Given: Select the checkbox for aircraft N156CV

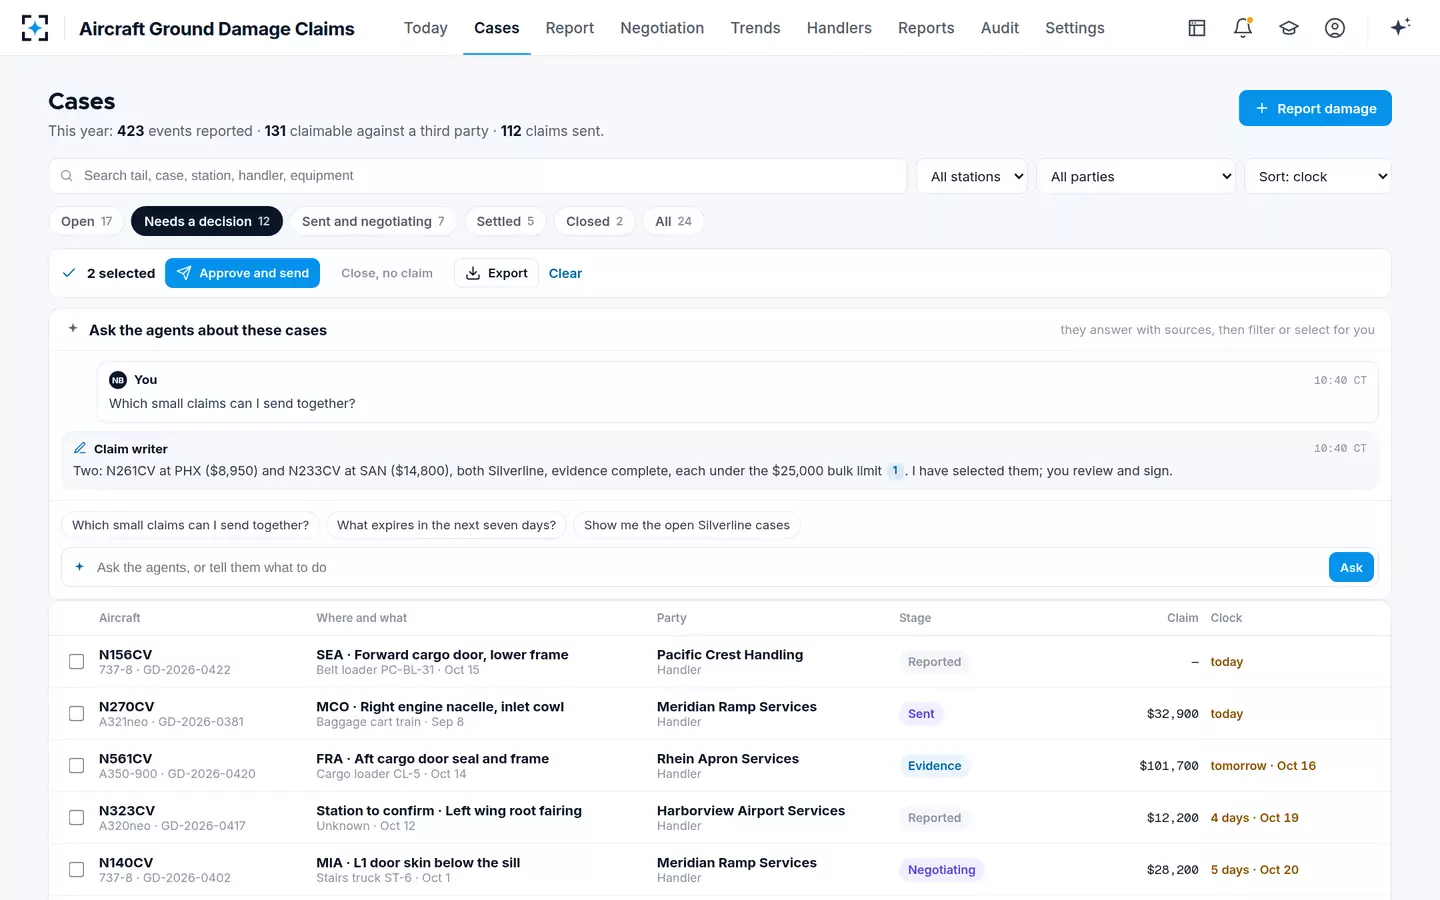Looking at the screenshot, I should pos(76,662).
